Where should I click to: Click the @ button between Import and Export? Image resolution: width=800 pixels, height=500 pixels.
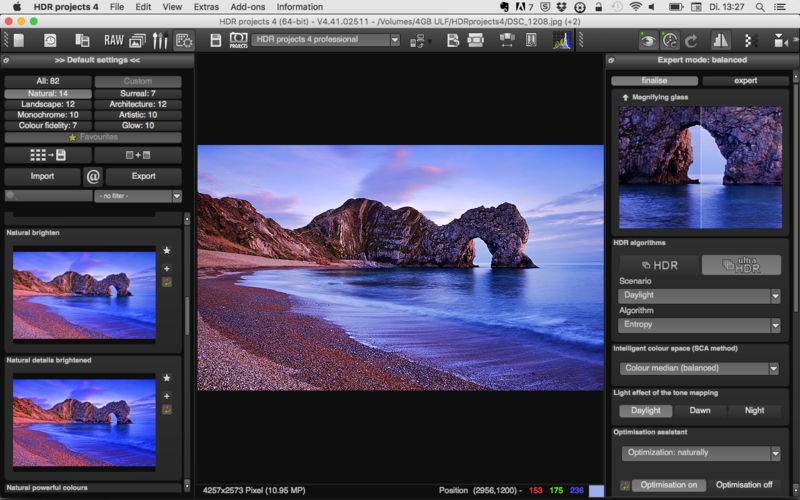pyautogui.click(x=93, y=176)
